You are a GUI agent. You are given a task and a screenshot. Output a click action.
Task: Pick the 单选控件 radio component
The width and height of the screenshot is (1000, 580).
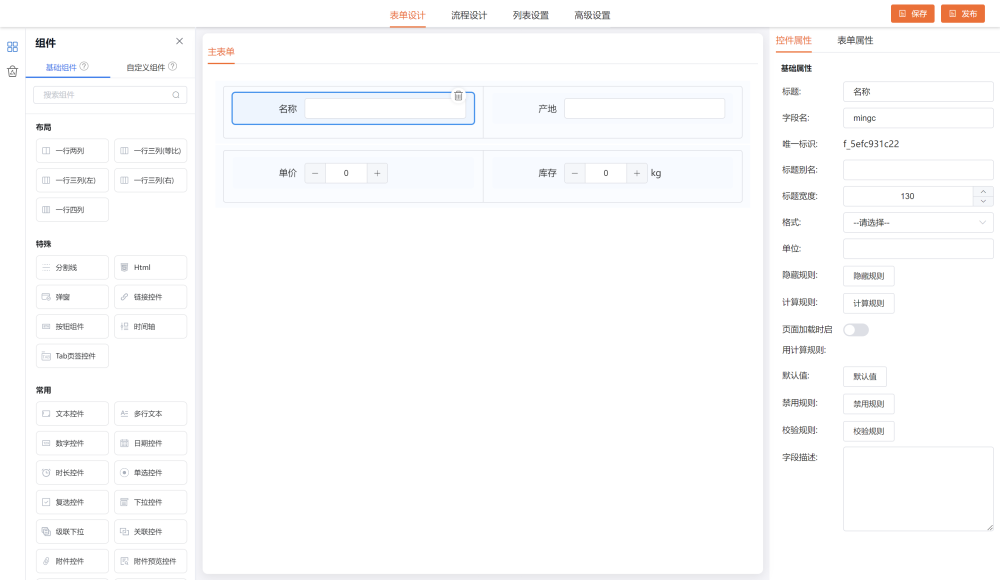(x=150, y=472)
